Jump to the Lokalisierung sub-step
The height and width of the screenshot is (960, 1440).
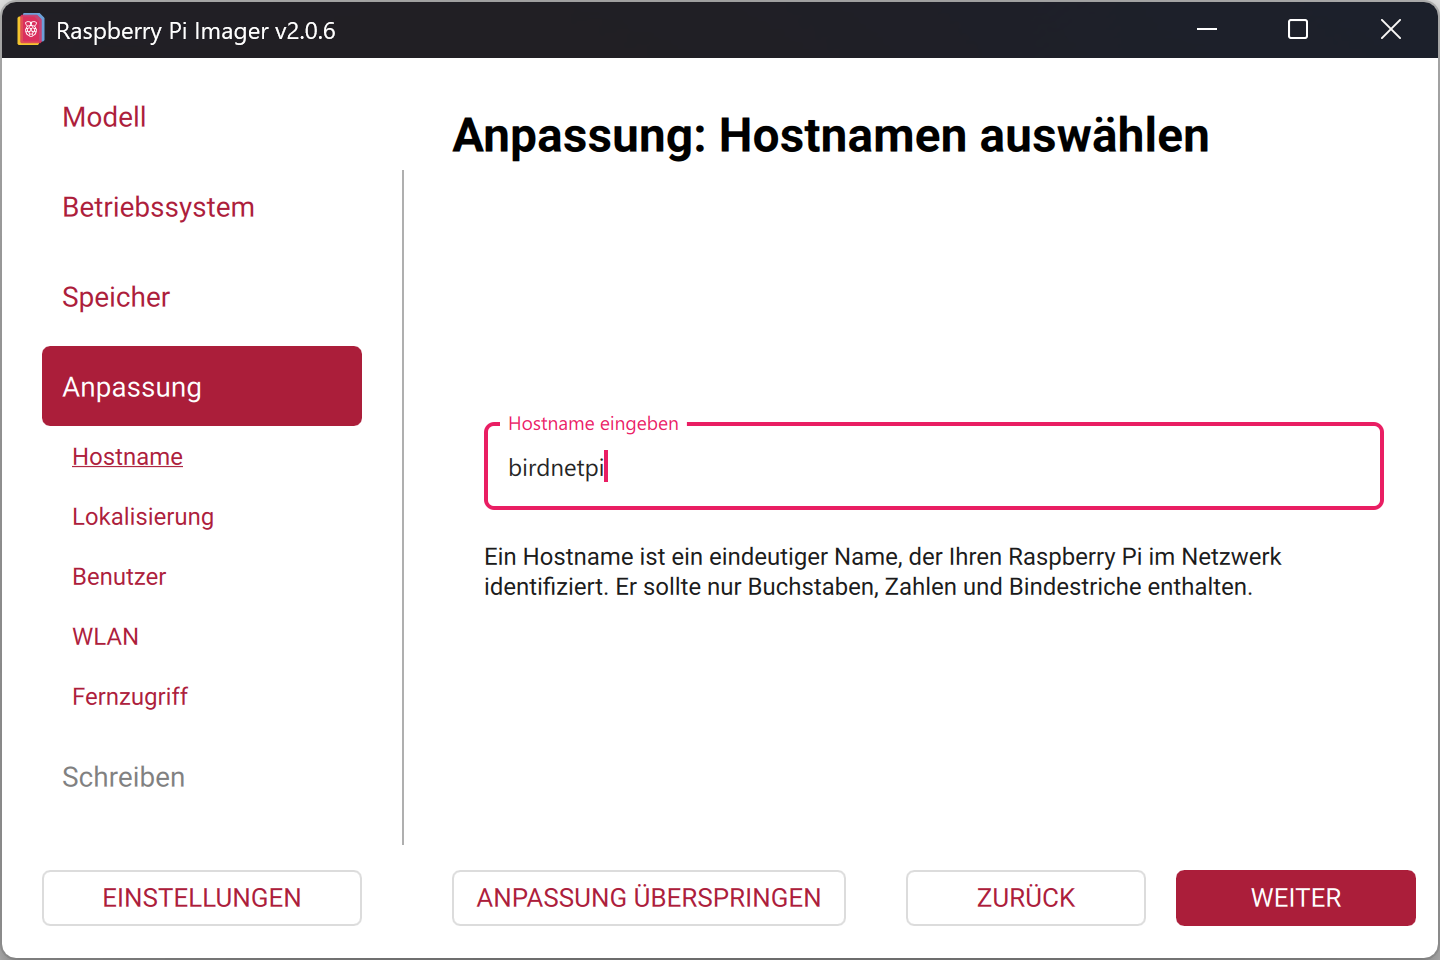tap(143, 517)
